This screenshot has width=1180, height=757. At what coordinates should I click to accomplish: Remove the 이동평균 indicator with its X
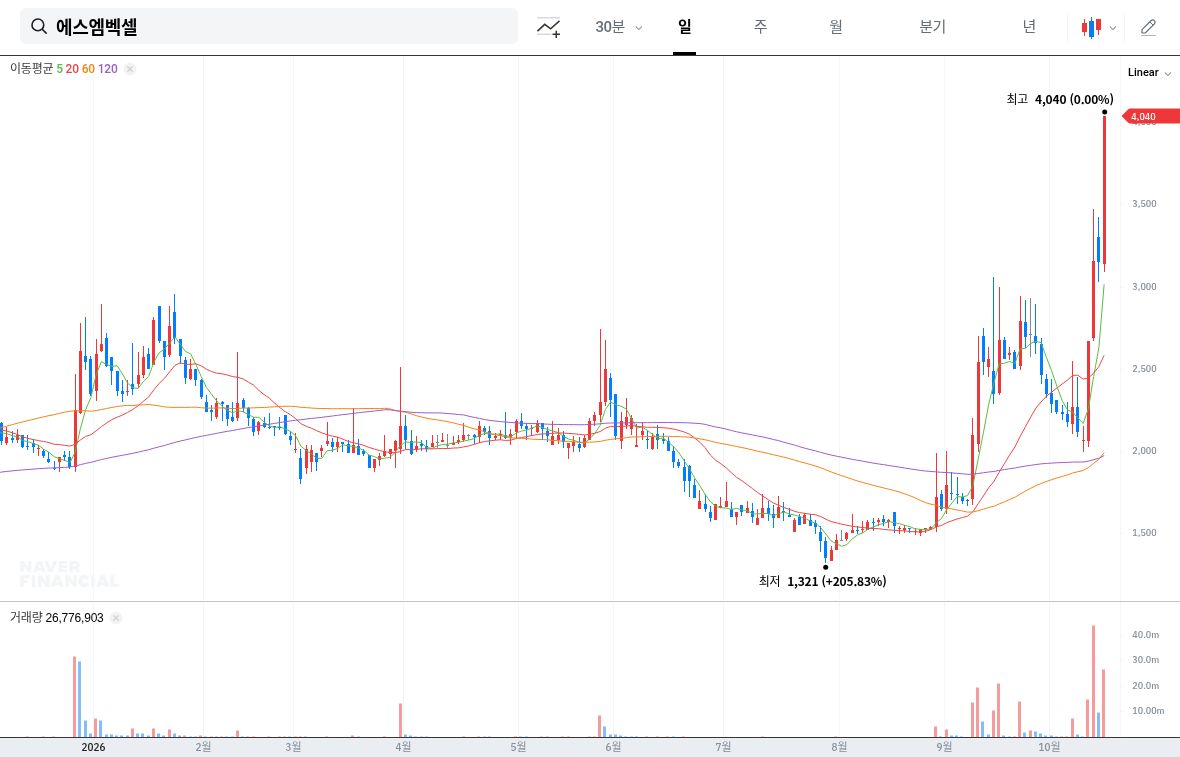point(130,69)
